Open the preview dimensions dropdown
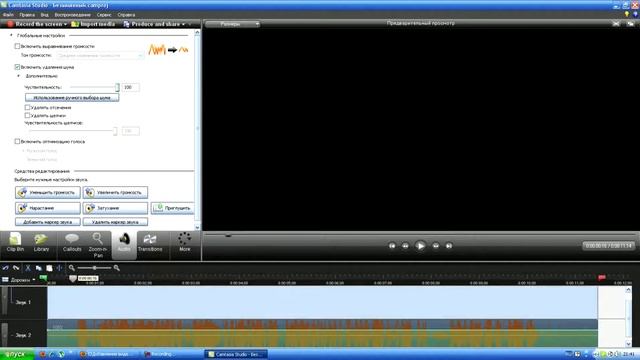Image resolution: width=640 pixels, height=360 pixels. point(233,24)
